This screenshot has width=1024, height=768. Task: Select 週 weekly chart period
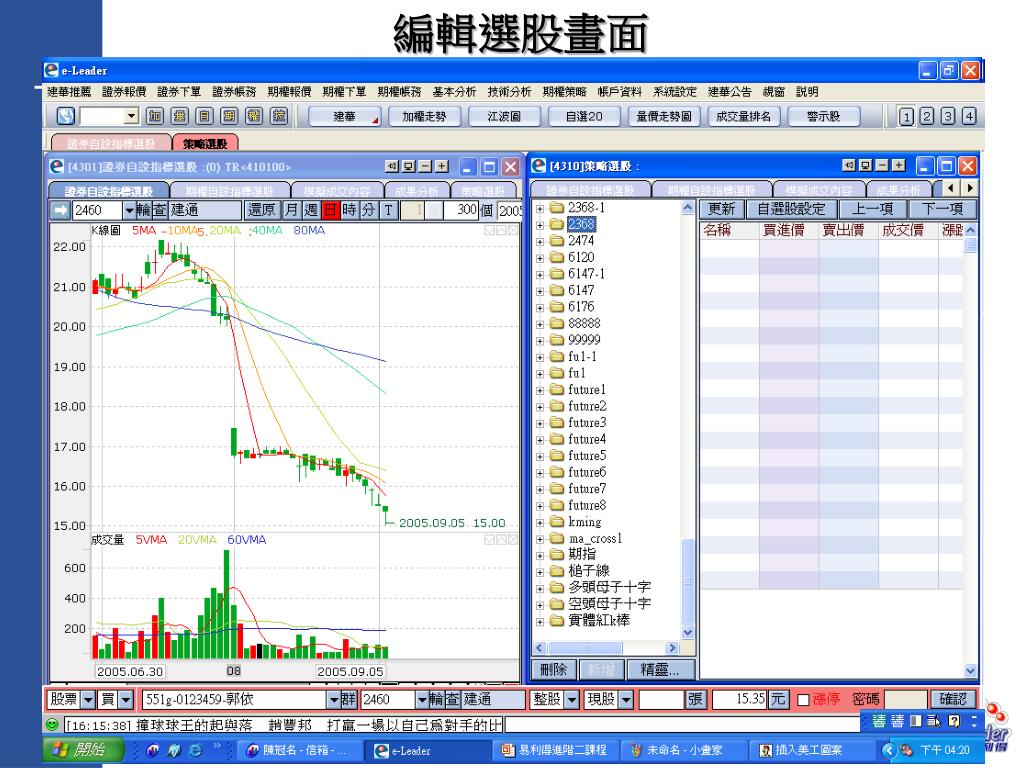[x=311, y=210]
